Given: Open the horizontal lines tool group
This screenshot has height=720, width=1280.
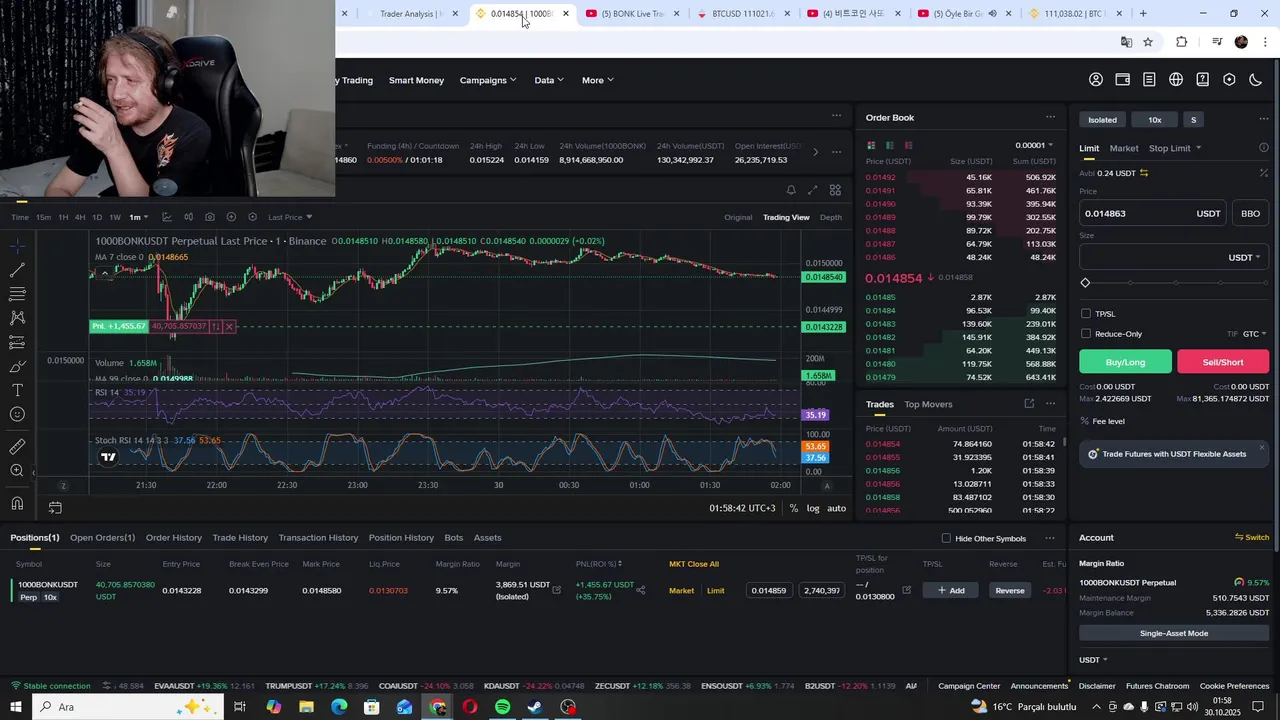Looking at the screenshot, I should [17, 294].
